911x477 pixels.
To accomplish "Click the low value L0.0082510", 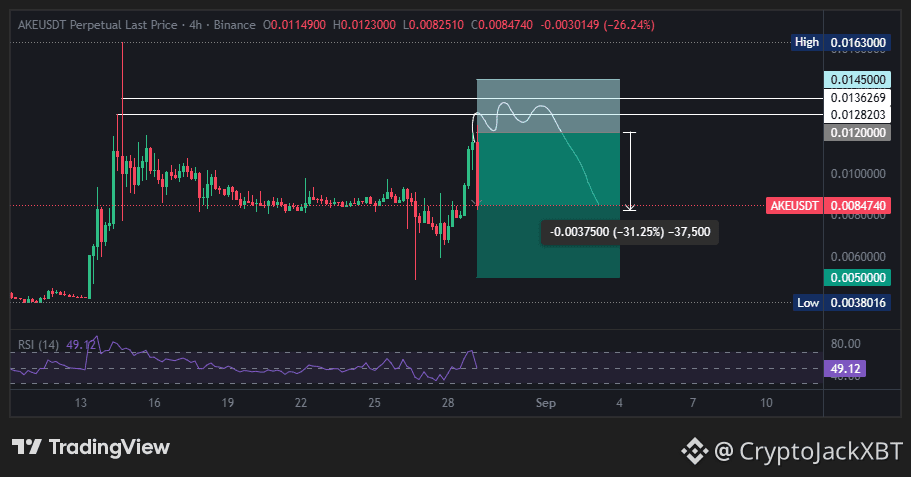I will point(433,25).
